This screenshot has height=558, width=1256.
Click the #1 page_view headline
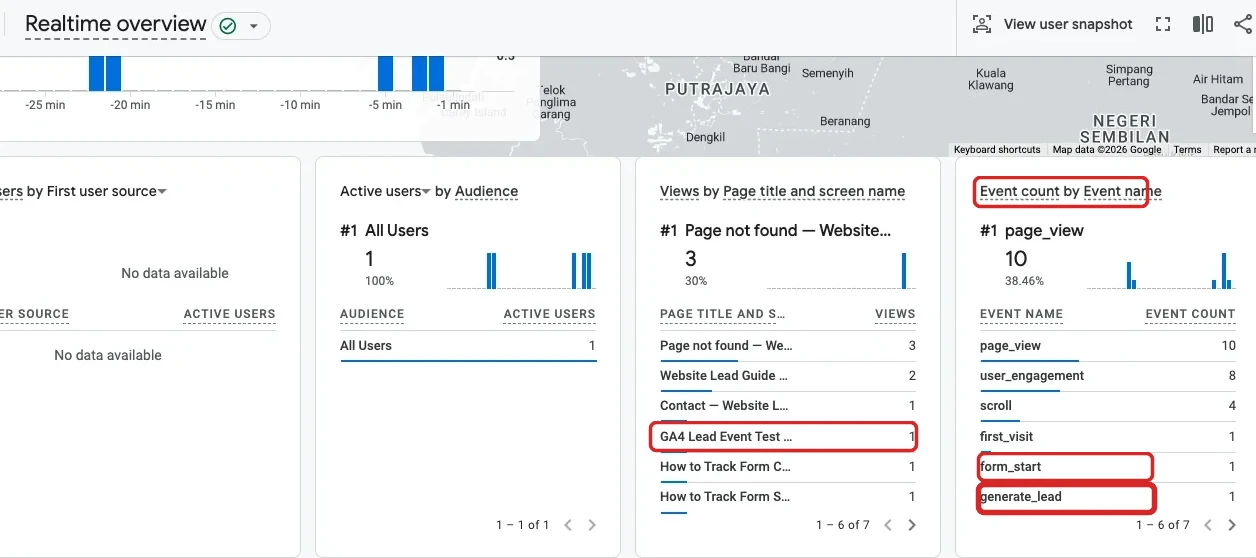click(1032, 230)
